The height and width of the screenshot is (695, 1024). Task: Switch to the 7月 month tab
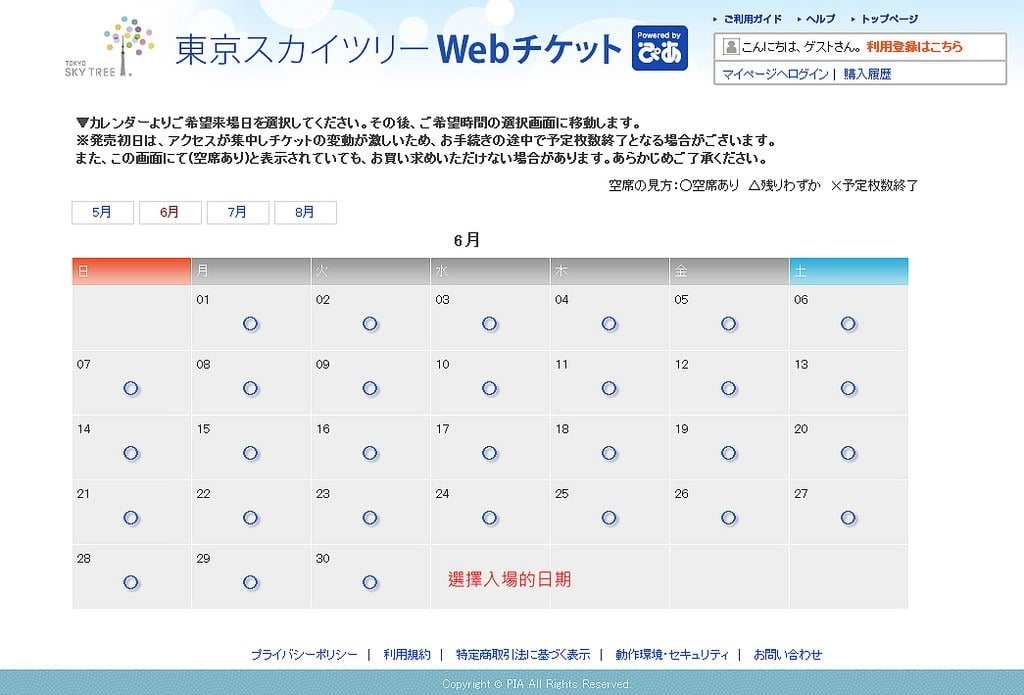point(238,212)
